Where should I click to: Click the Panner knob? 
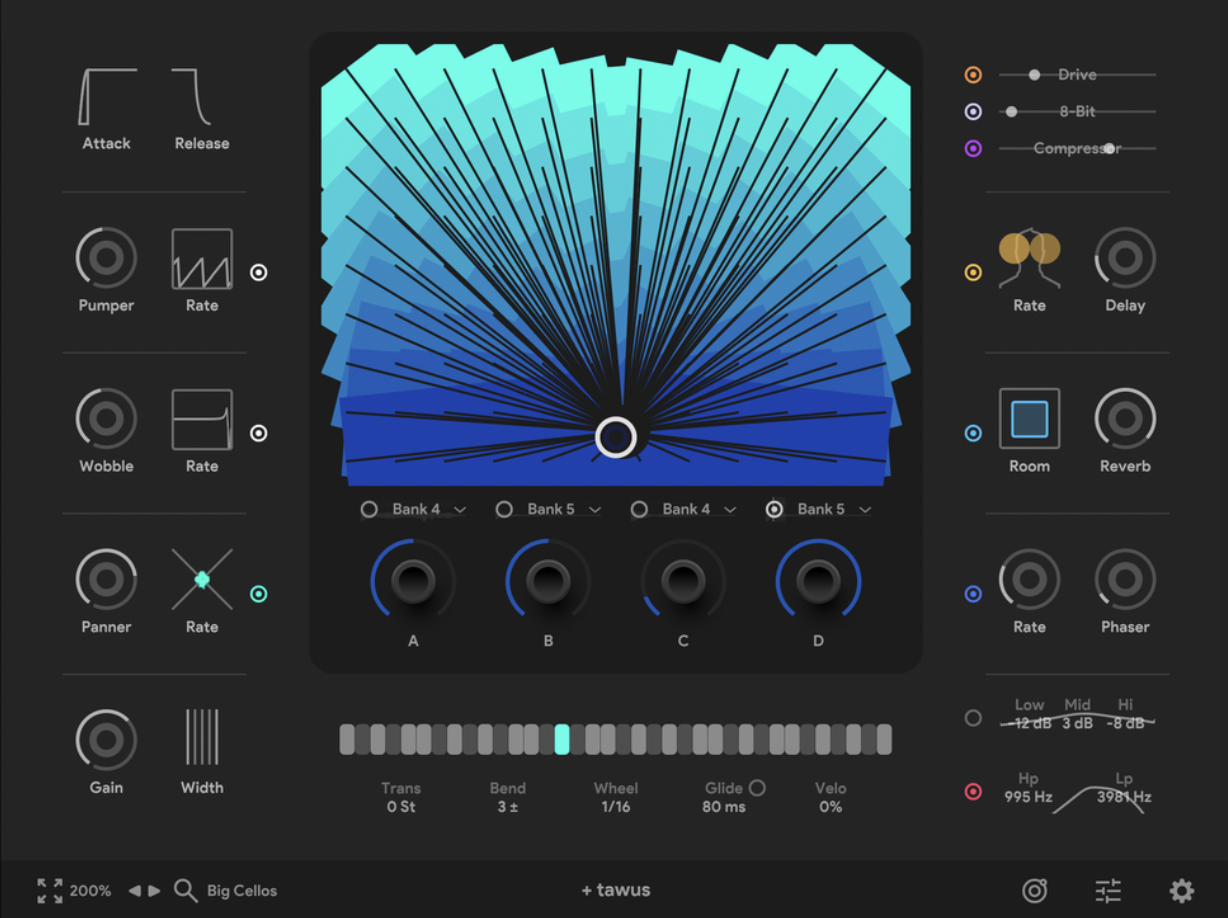[x=106, y=579]
